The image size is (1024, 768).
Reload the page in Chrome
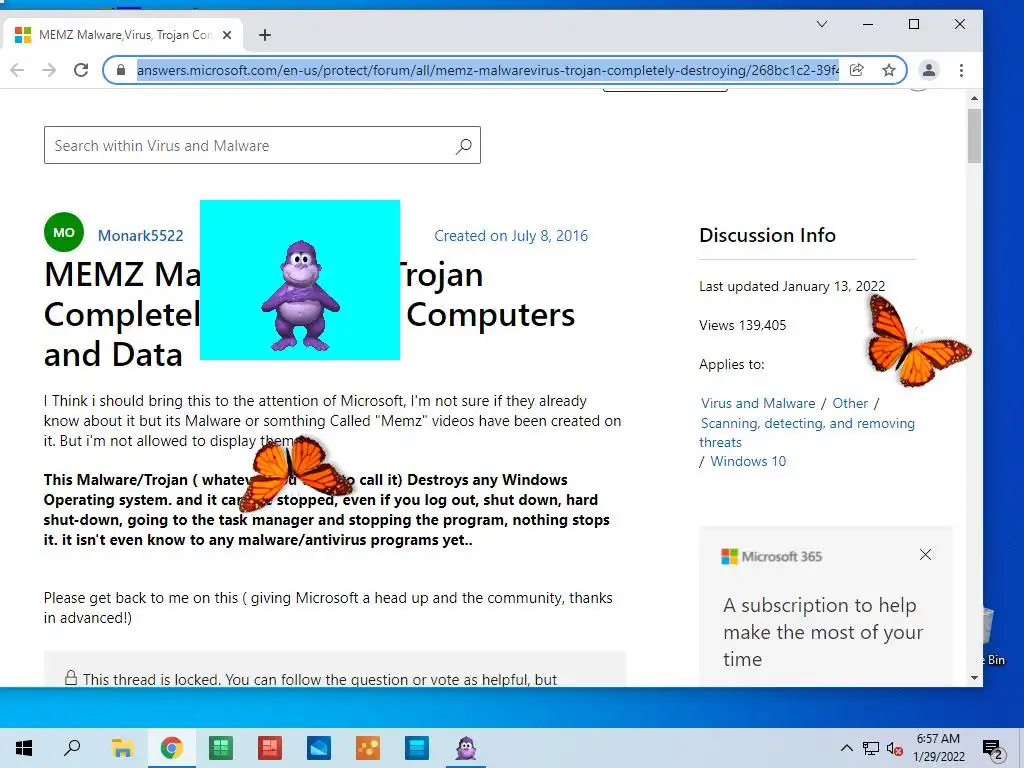[81, 70]
